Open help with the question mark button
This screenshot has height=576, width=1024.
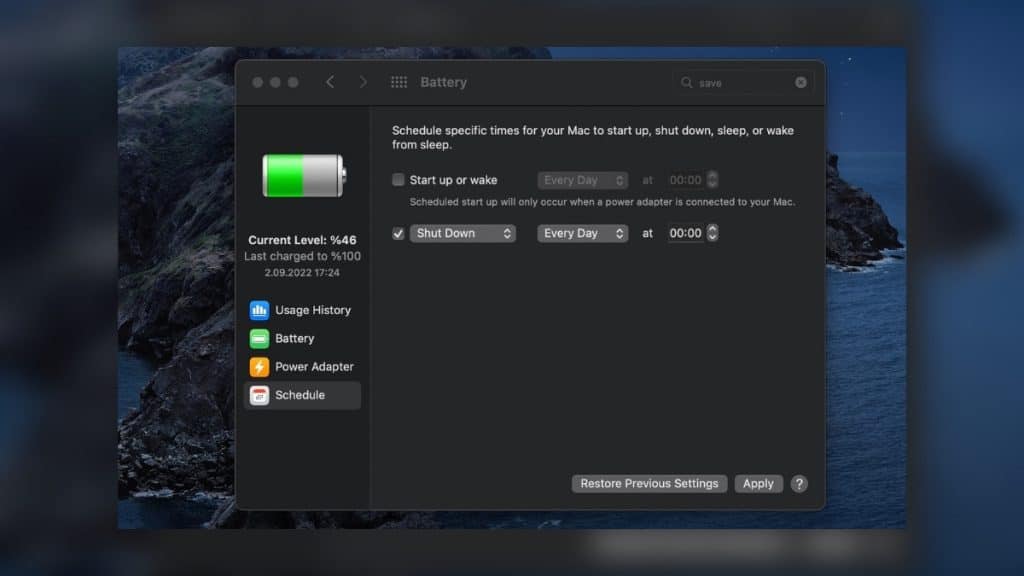799,484
